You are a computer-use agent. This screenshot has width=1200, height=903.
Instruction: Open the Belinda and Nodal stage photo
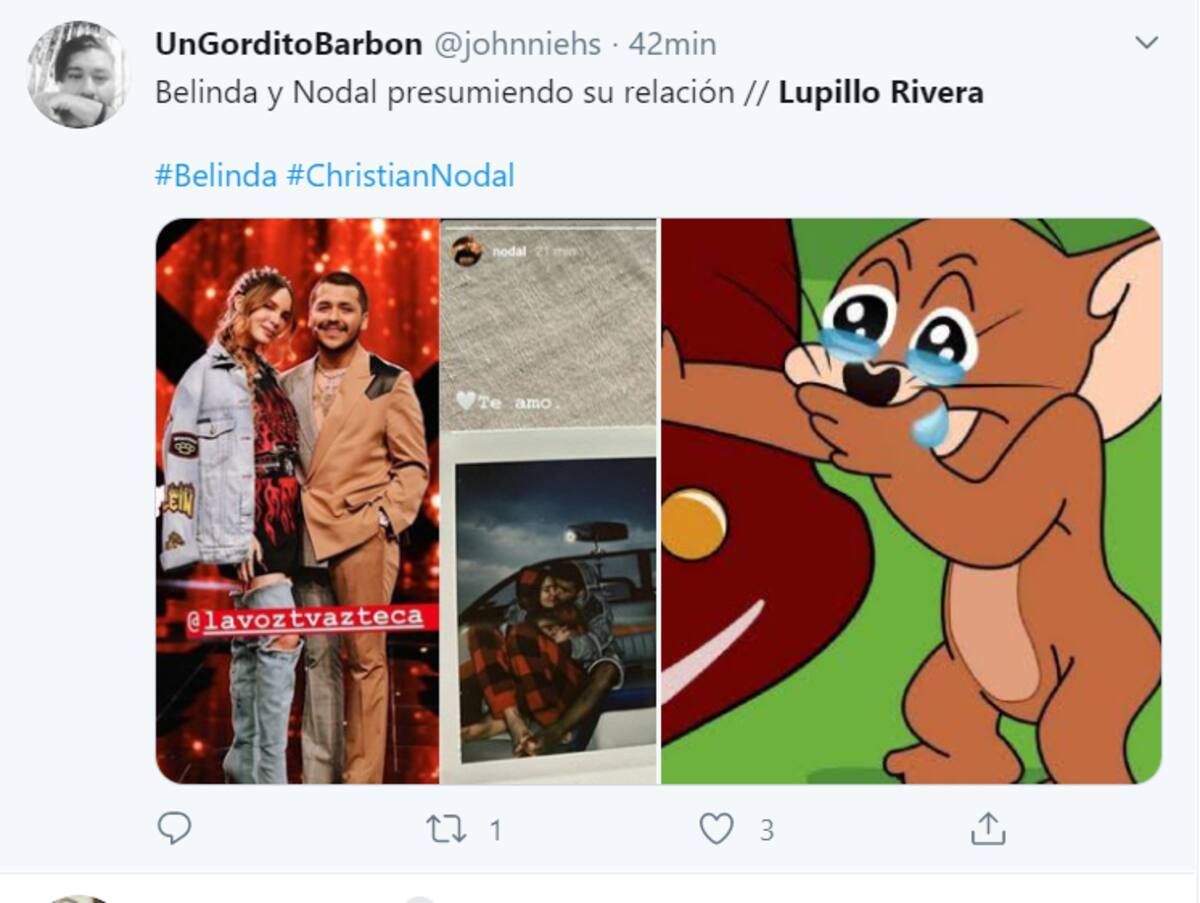point(298,500)
